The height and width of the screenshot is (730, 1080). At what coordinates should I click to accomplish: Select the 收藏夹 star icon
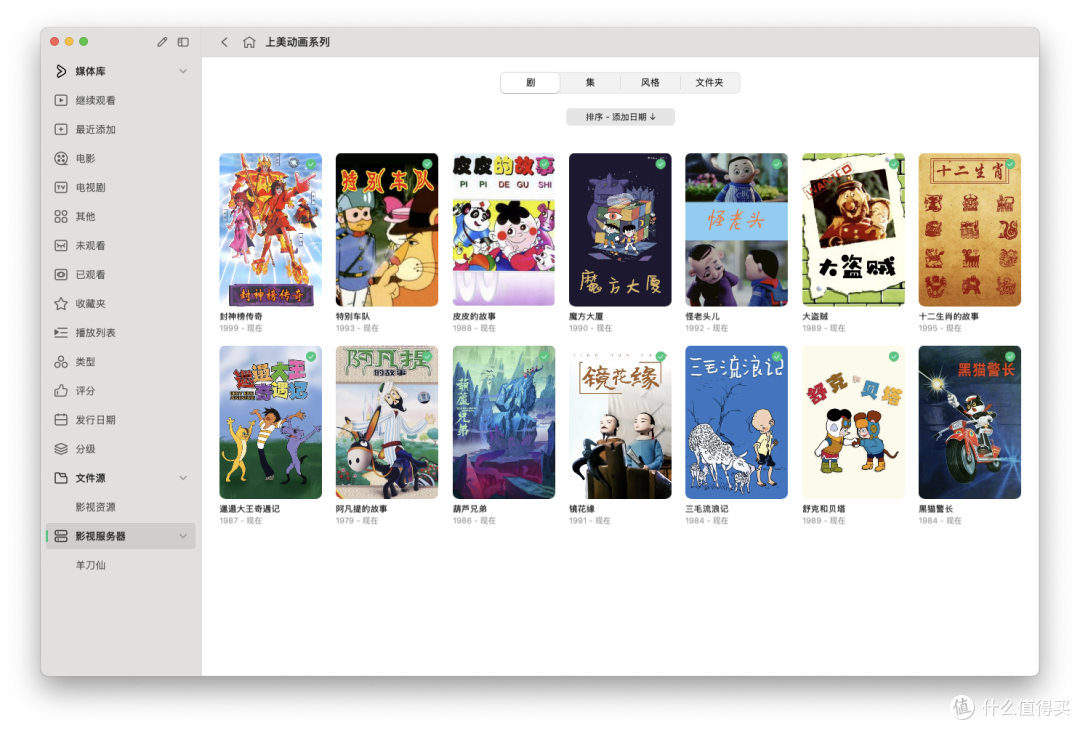point(62,303)
